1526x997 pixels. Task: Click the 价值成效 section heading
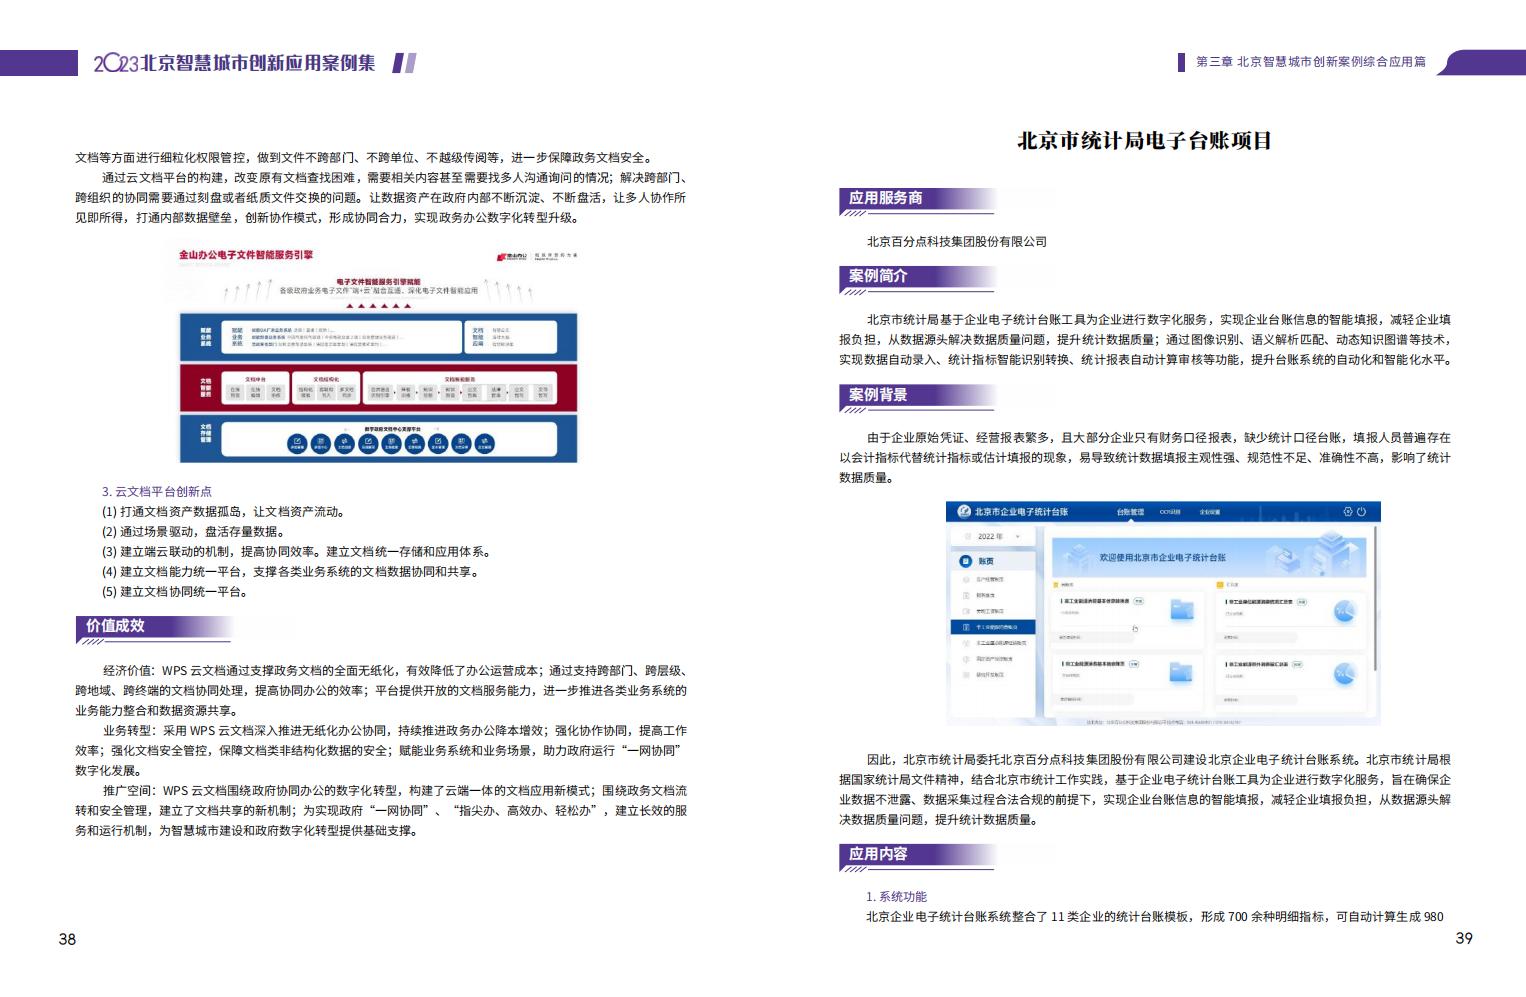(x=115, y=626)
